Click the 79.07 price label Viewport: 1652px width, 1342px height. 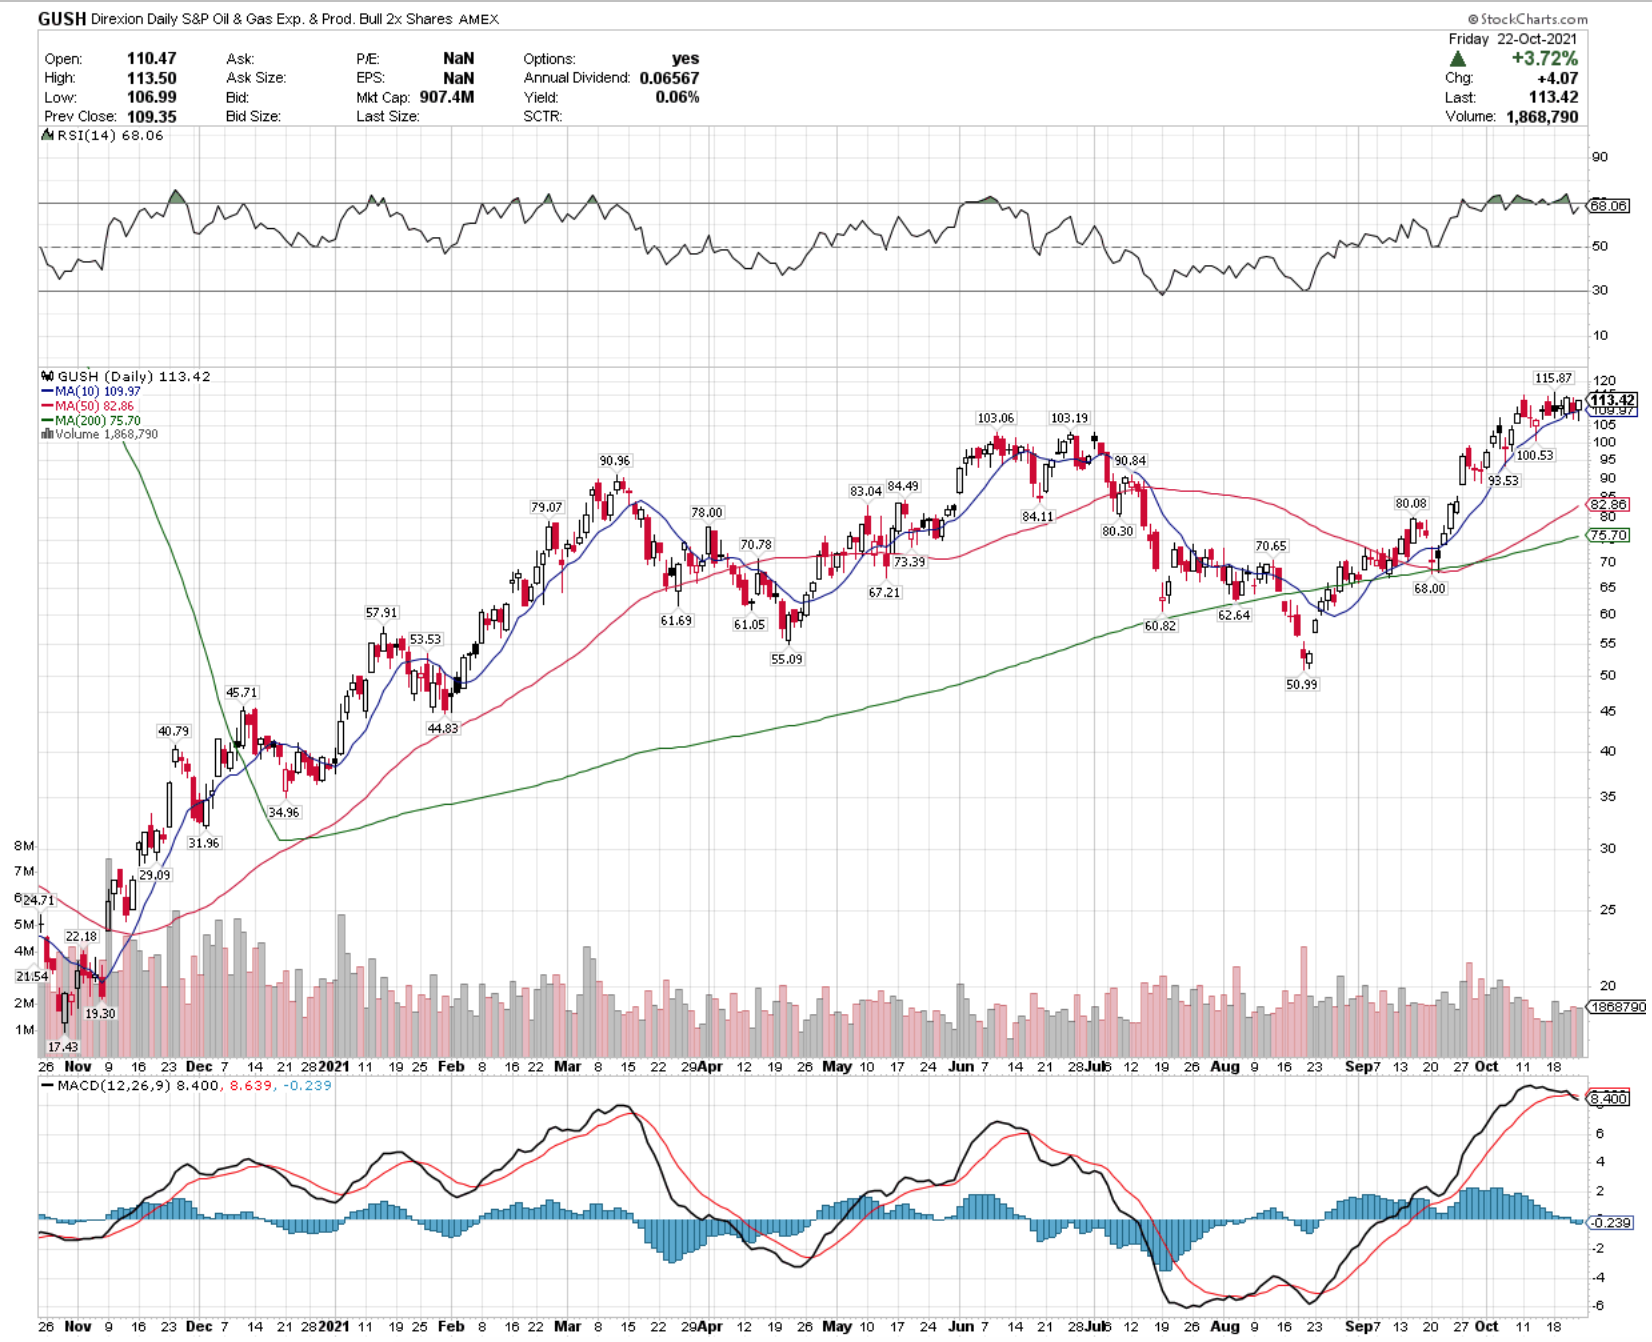pyautogui.click(x=547, y=508)
